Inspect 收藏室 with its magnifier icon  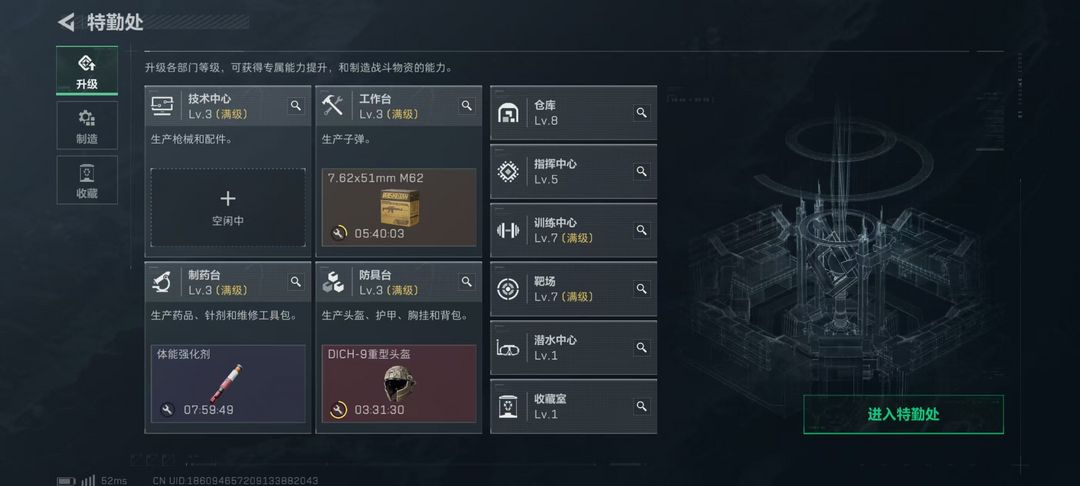[x=642, y=406]
